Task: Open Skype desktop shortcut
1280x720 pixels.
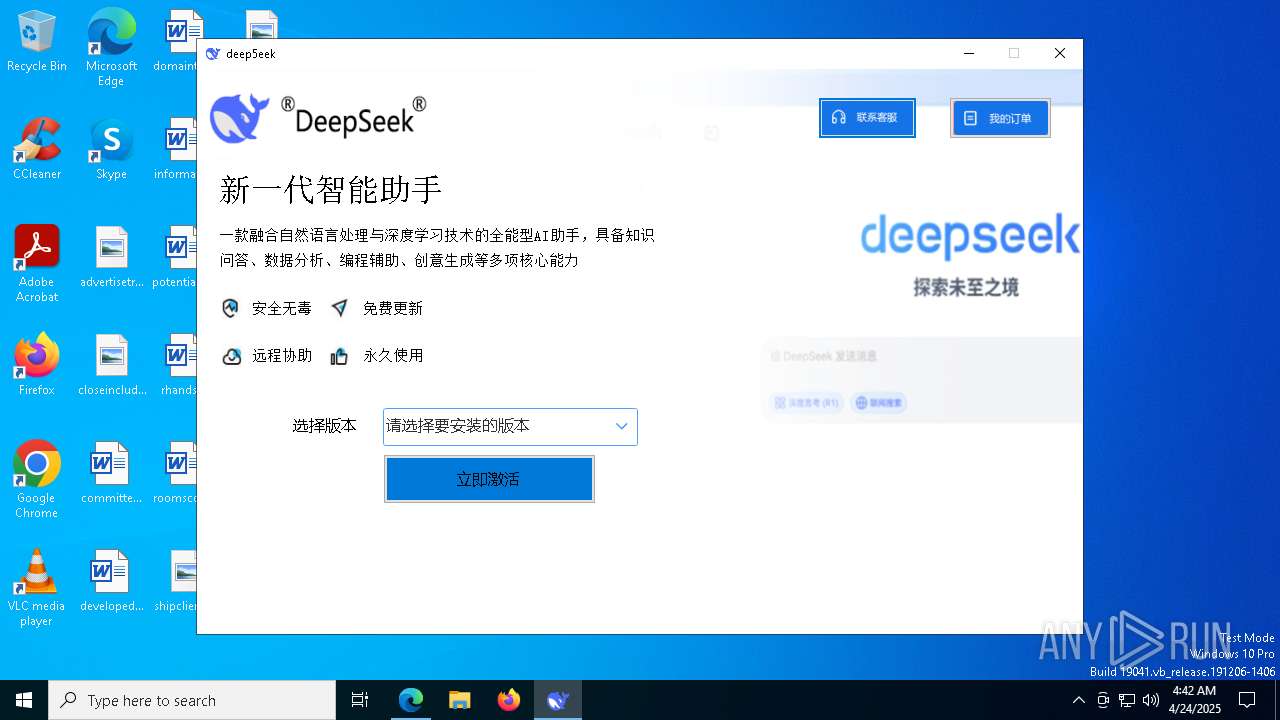Action: coord(111,149)
